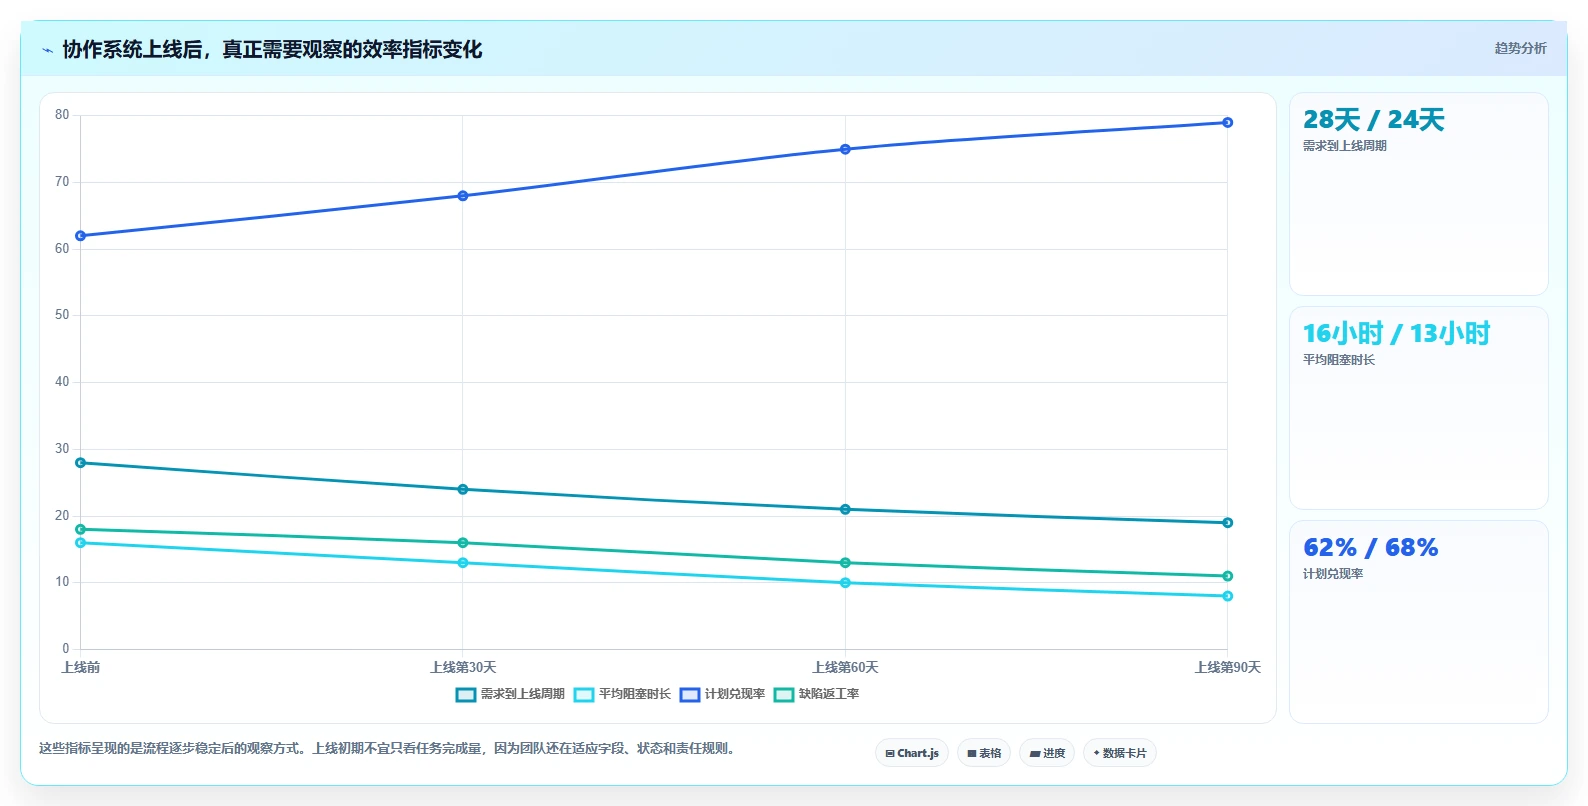The width and height of the screenshot is (1588, 806).
Task: Select the 计划兑现率 data point at 上线第60天
Action: pyautogui.click(x=845, y=149)
